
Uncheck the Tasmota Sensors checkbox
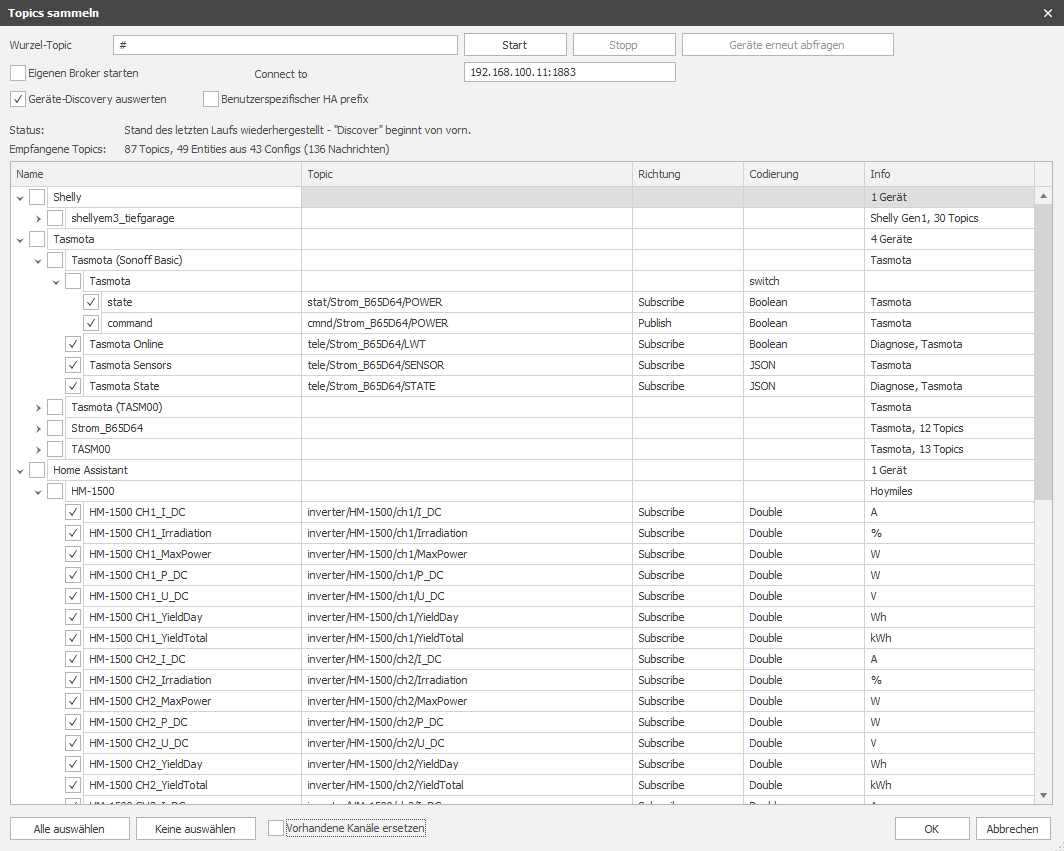[x=73, y=365]
